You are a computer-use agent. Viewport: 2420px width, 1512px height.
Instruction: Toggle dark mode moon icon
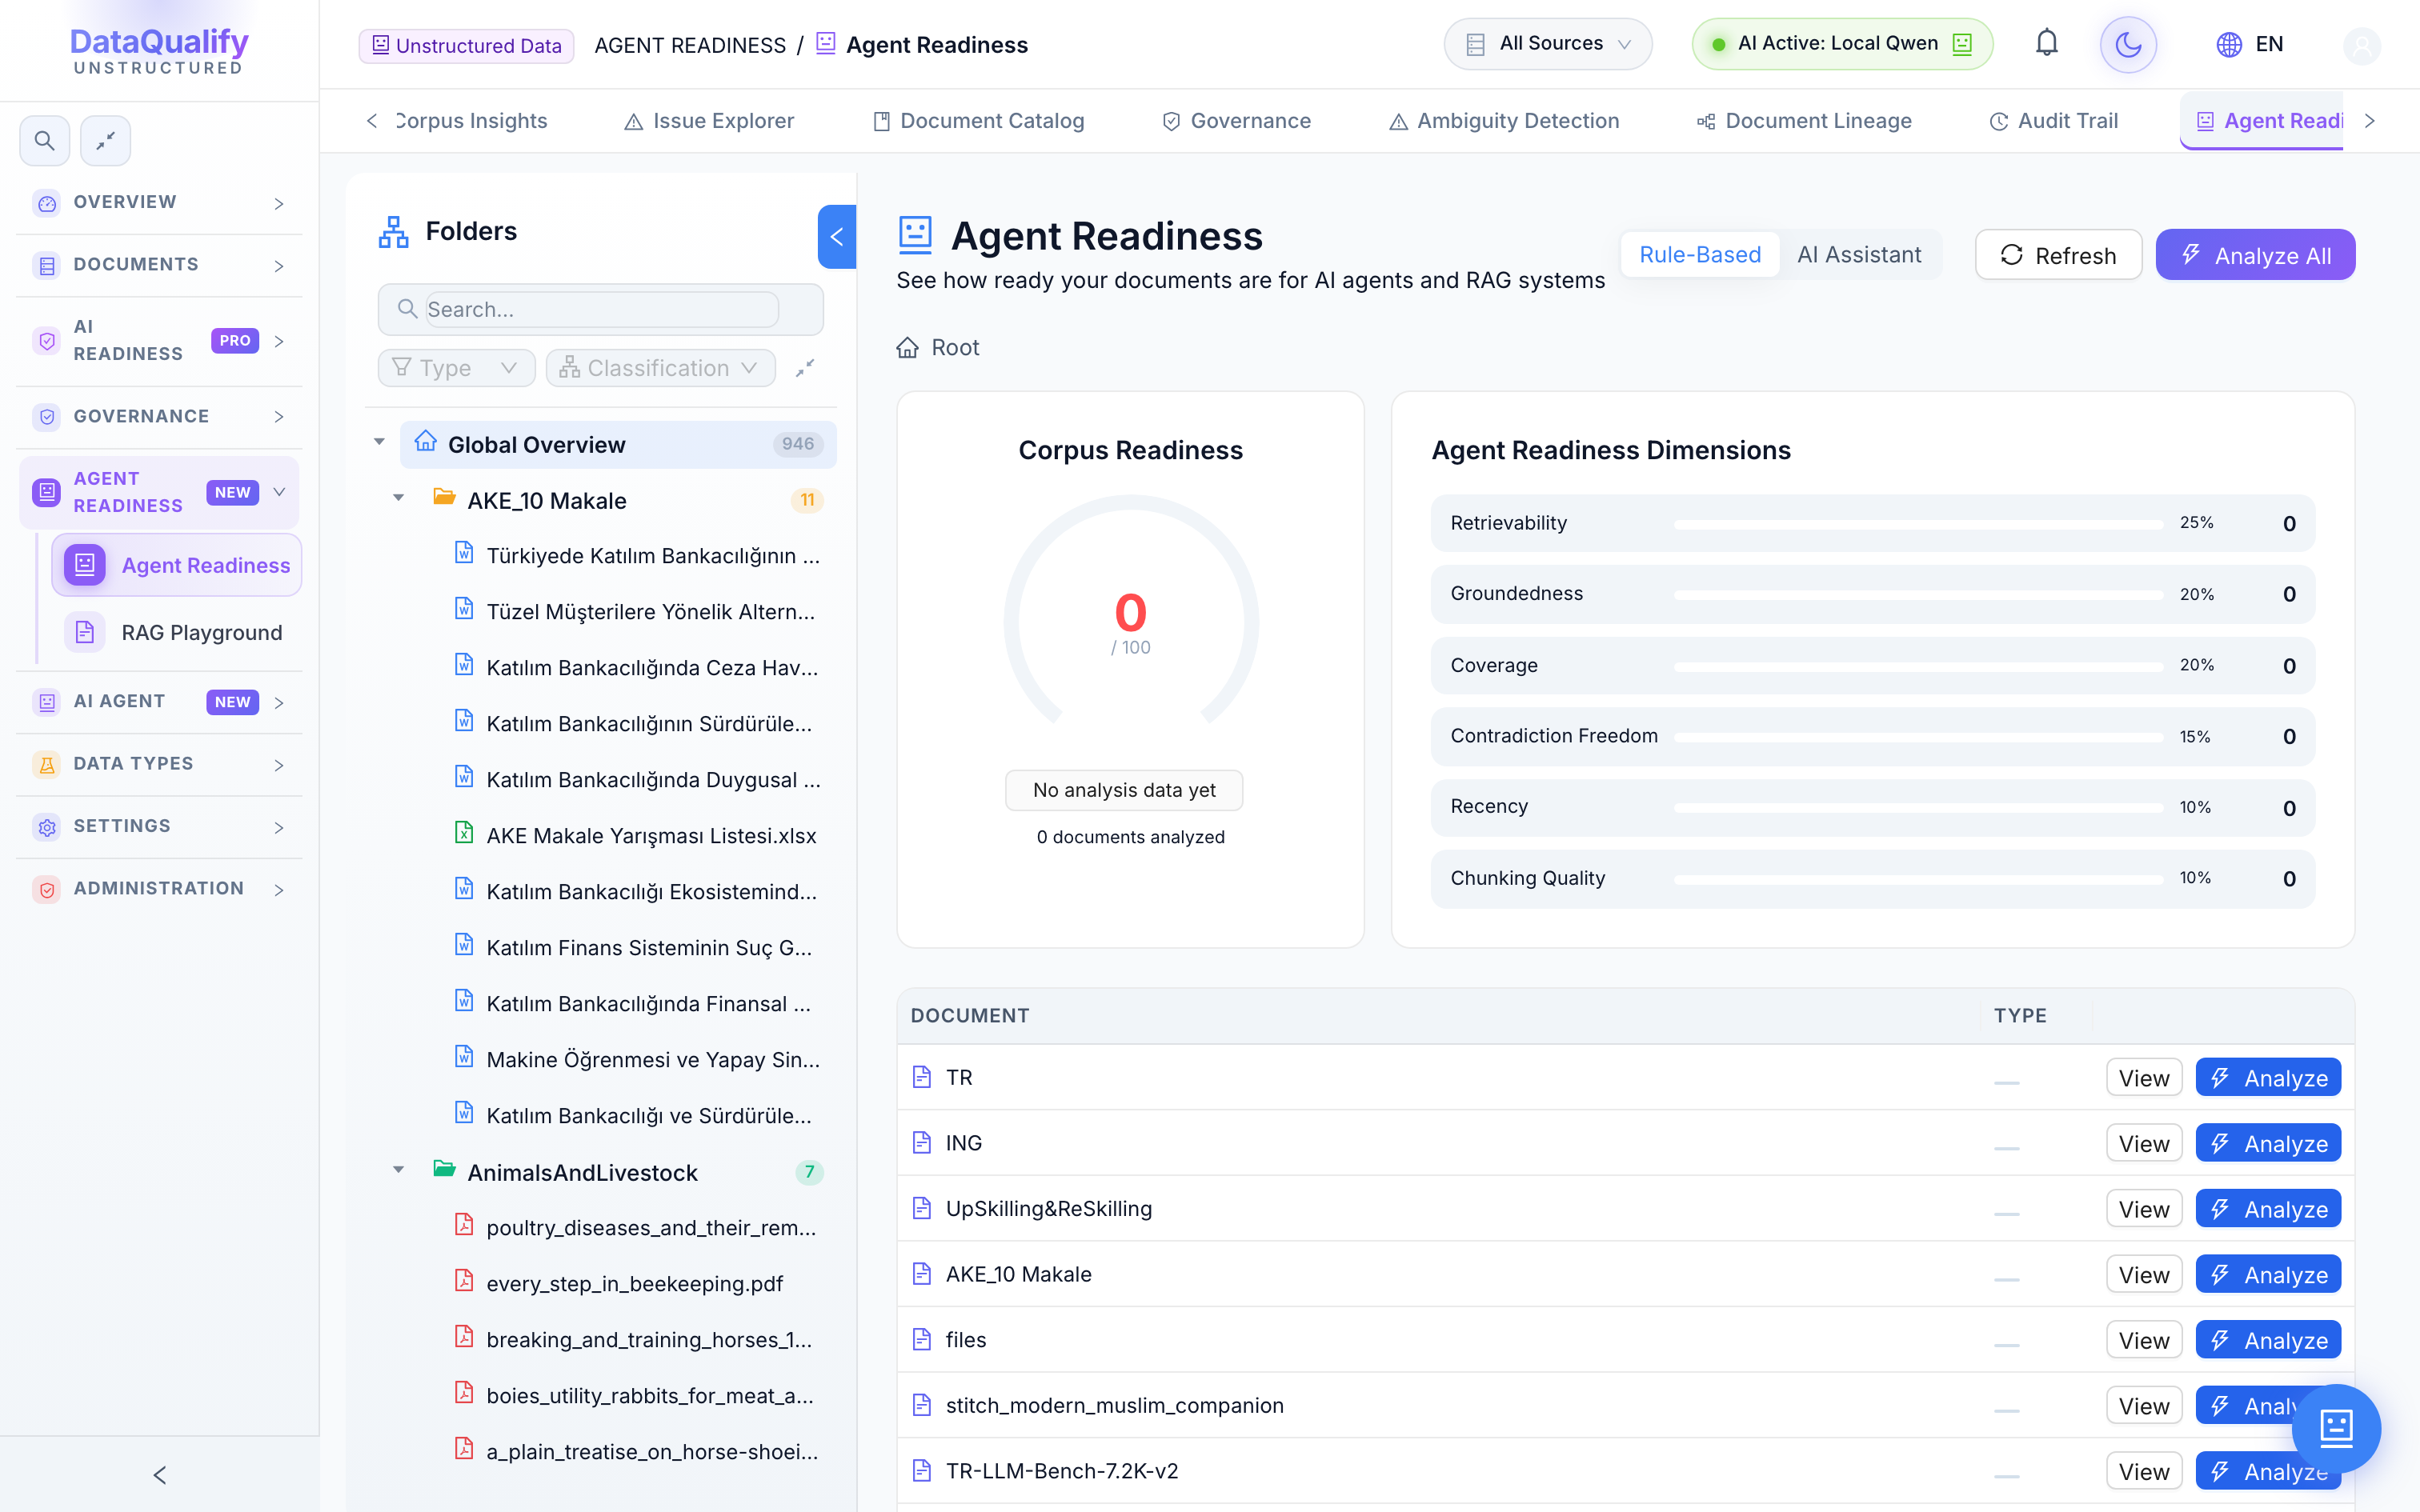pos(2127,44)
